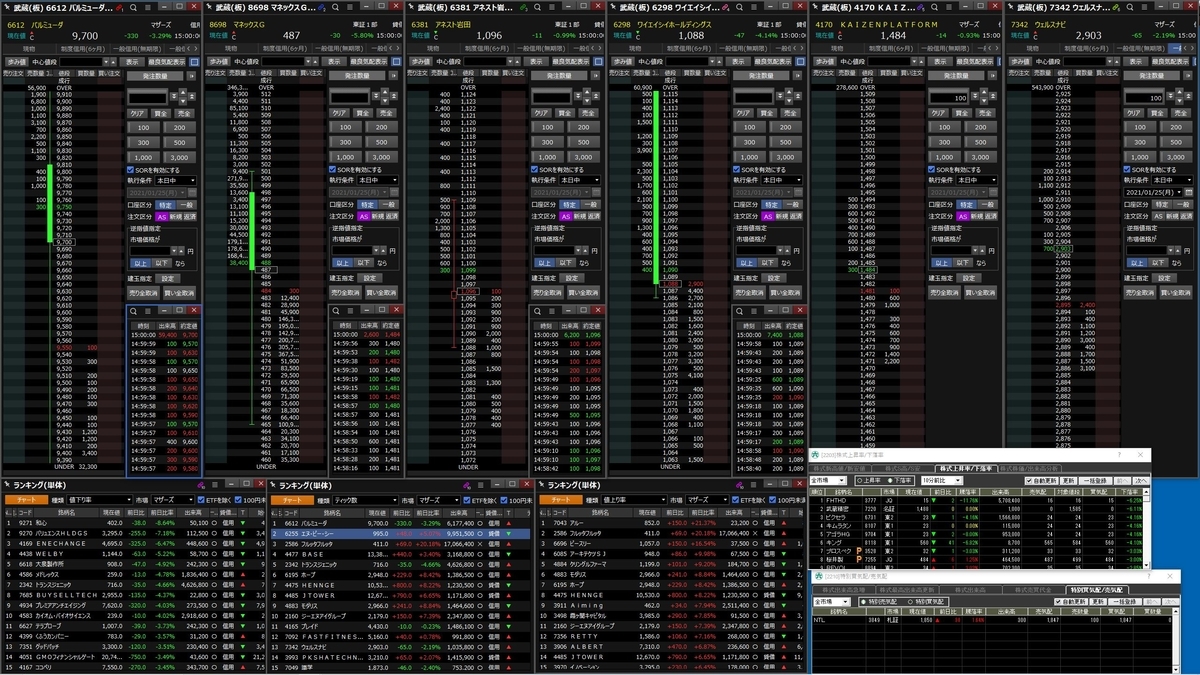
Task: Open the 10分前比 dropdown
Action: tap(942, 481)
